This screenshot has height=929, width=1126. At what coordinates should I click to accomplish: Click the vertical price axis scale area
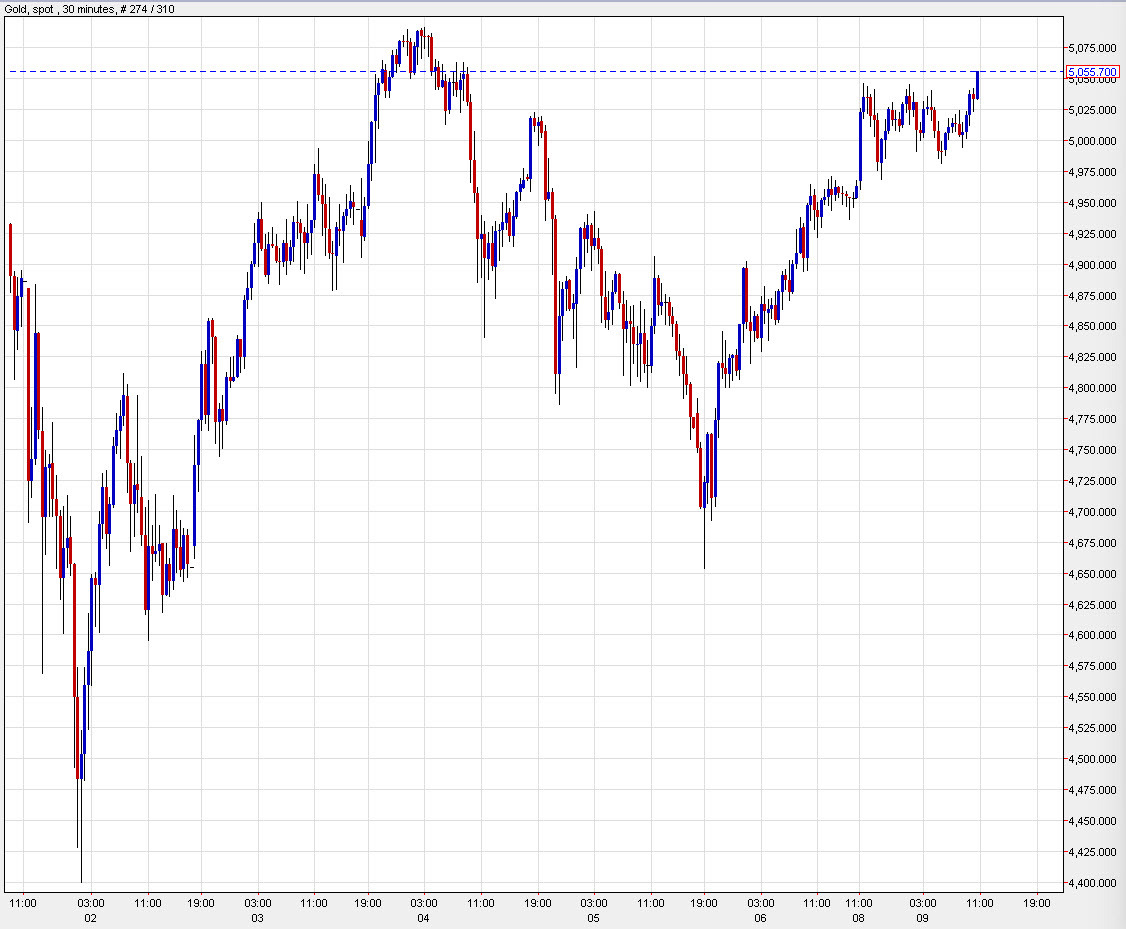[1088, 450]
